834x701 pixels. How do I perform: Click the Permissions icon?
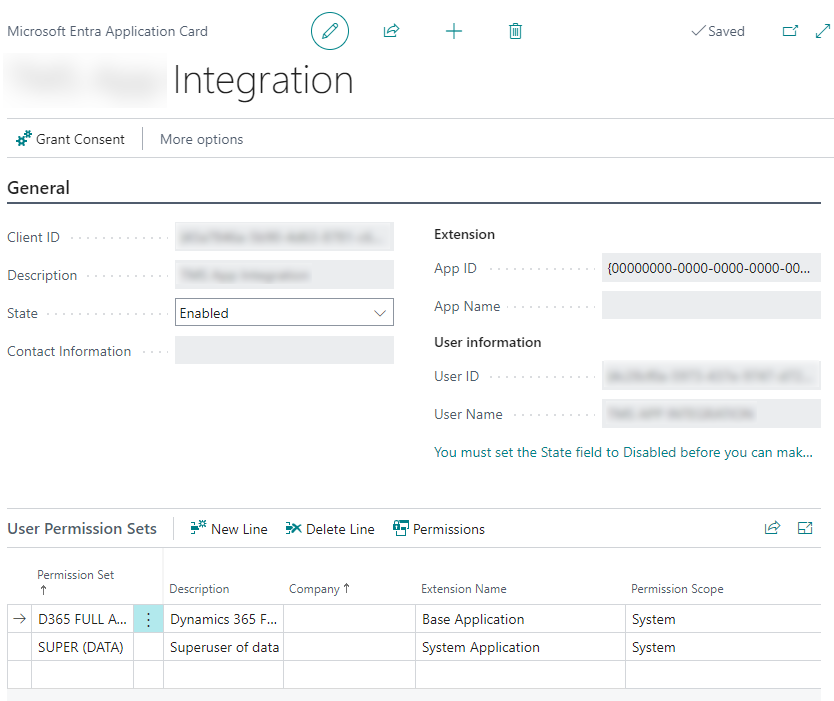pos(401,528)
